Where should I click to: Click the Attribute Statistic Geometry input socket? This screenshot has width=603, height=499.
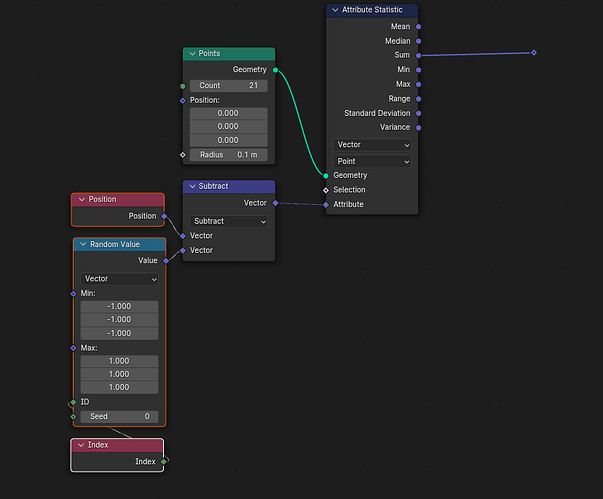coord(326,176)
